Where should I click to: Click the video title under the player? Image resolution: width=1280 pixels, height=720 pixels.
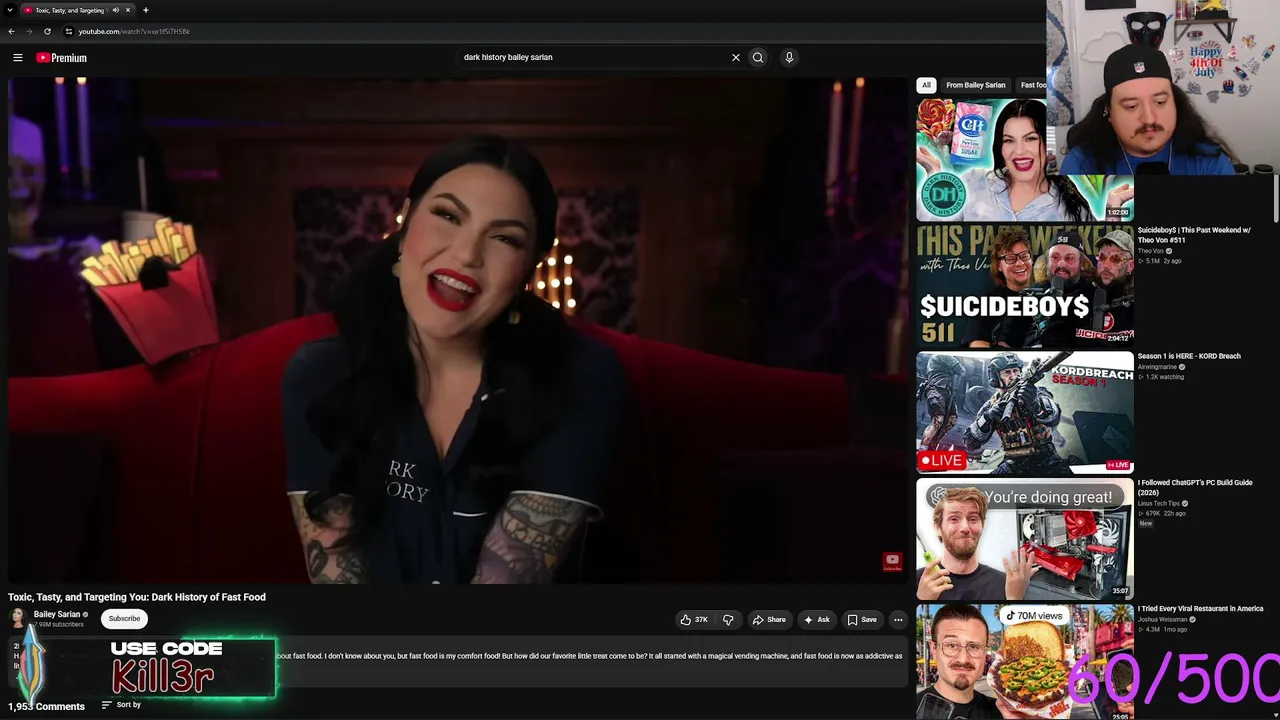137,597
